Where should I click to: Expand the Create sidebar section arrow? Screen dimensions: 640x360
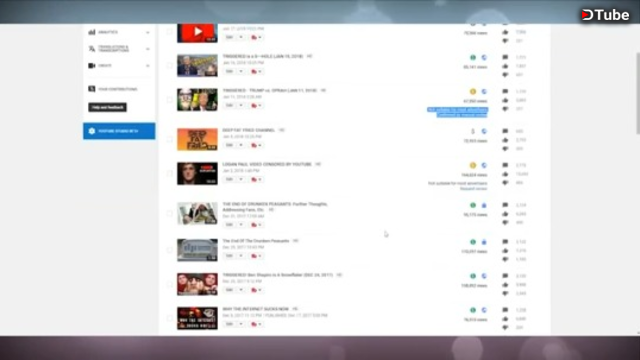(x=148, y=66)
